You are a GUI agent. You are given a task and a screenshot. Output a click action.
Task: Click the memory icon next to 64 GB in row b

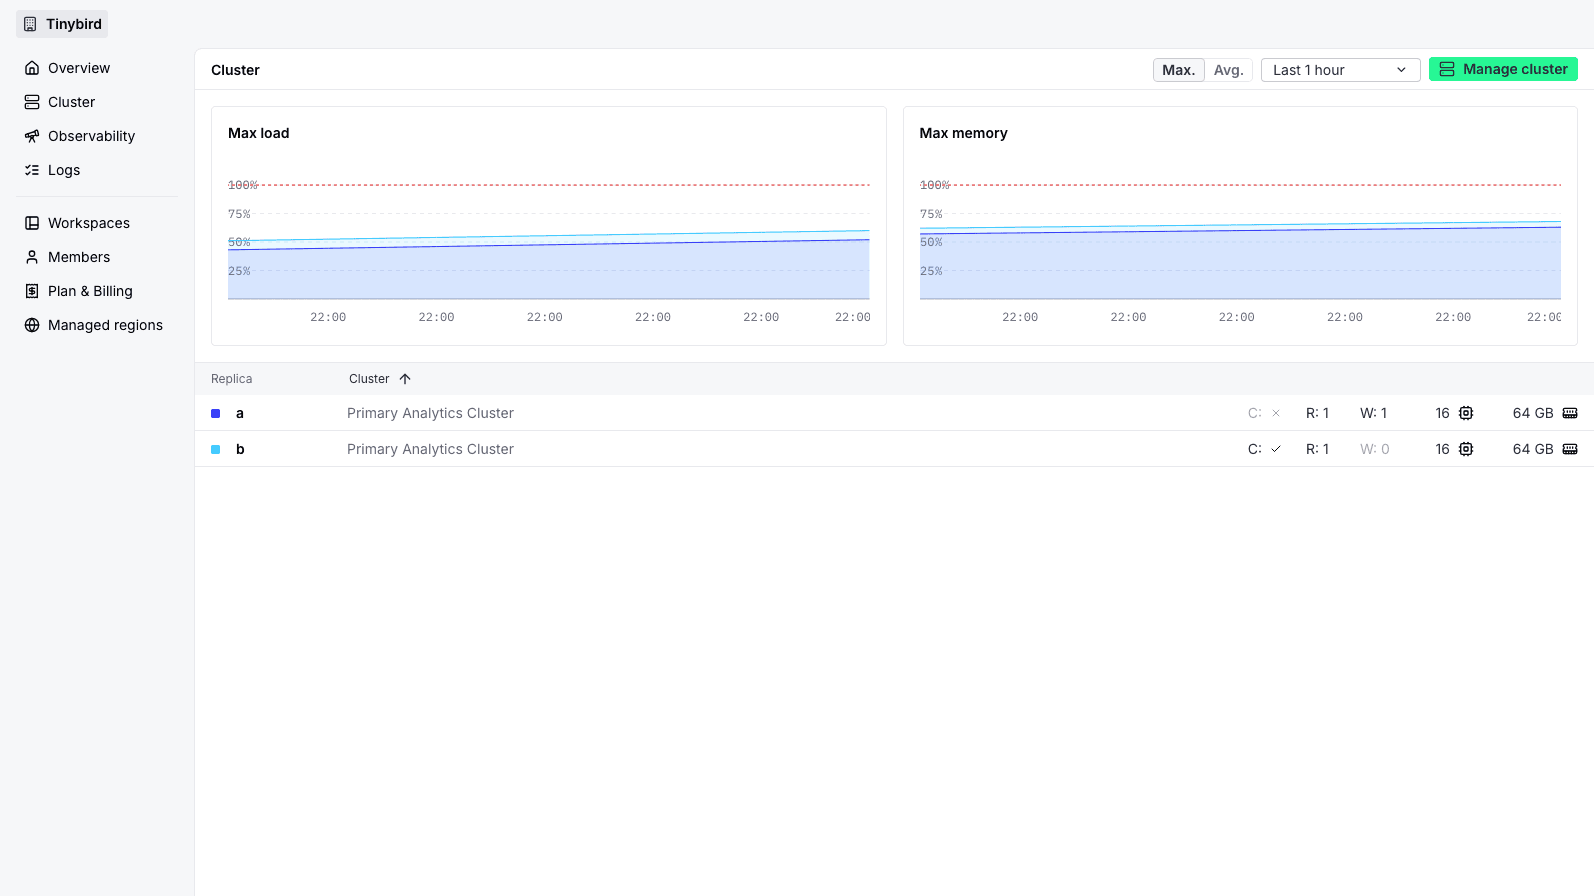point(1570,449)
